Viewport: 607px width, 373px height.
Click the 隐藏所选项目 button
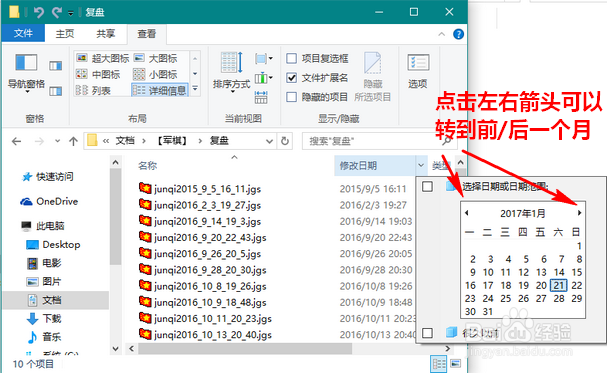[372, 77]
